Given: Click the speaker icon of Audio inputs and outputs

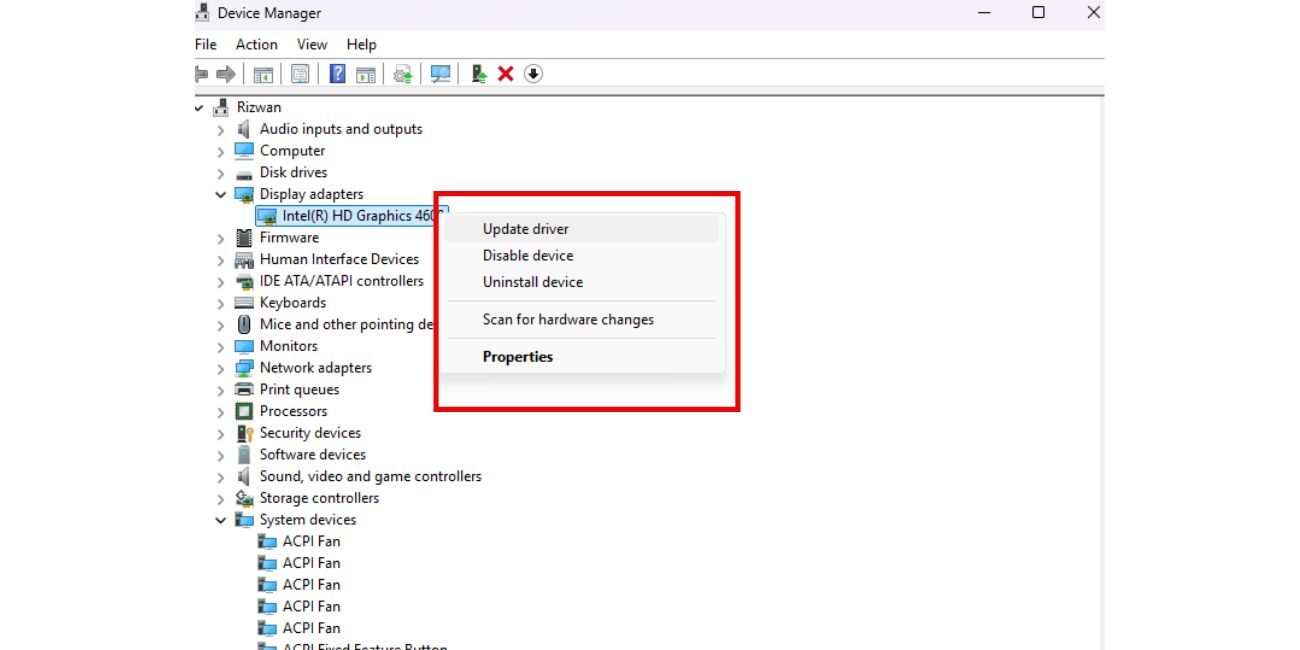Looking at the screenshot, I should pos(244,129).
